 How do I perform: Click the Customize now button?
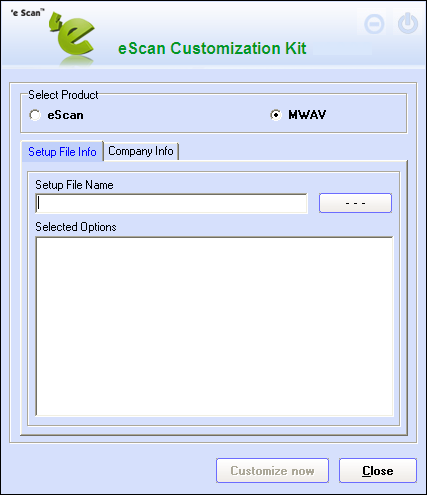(x=272, y=471)
